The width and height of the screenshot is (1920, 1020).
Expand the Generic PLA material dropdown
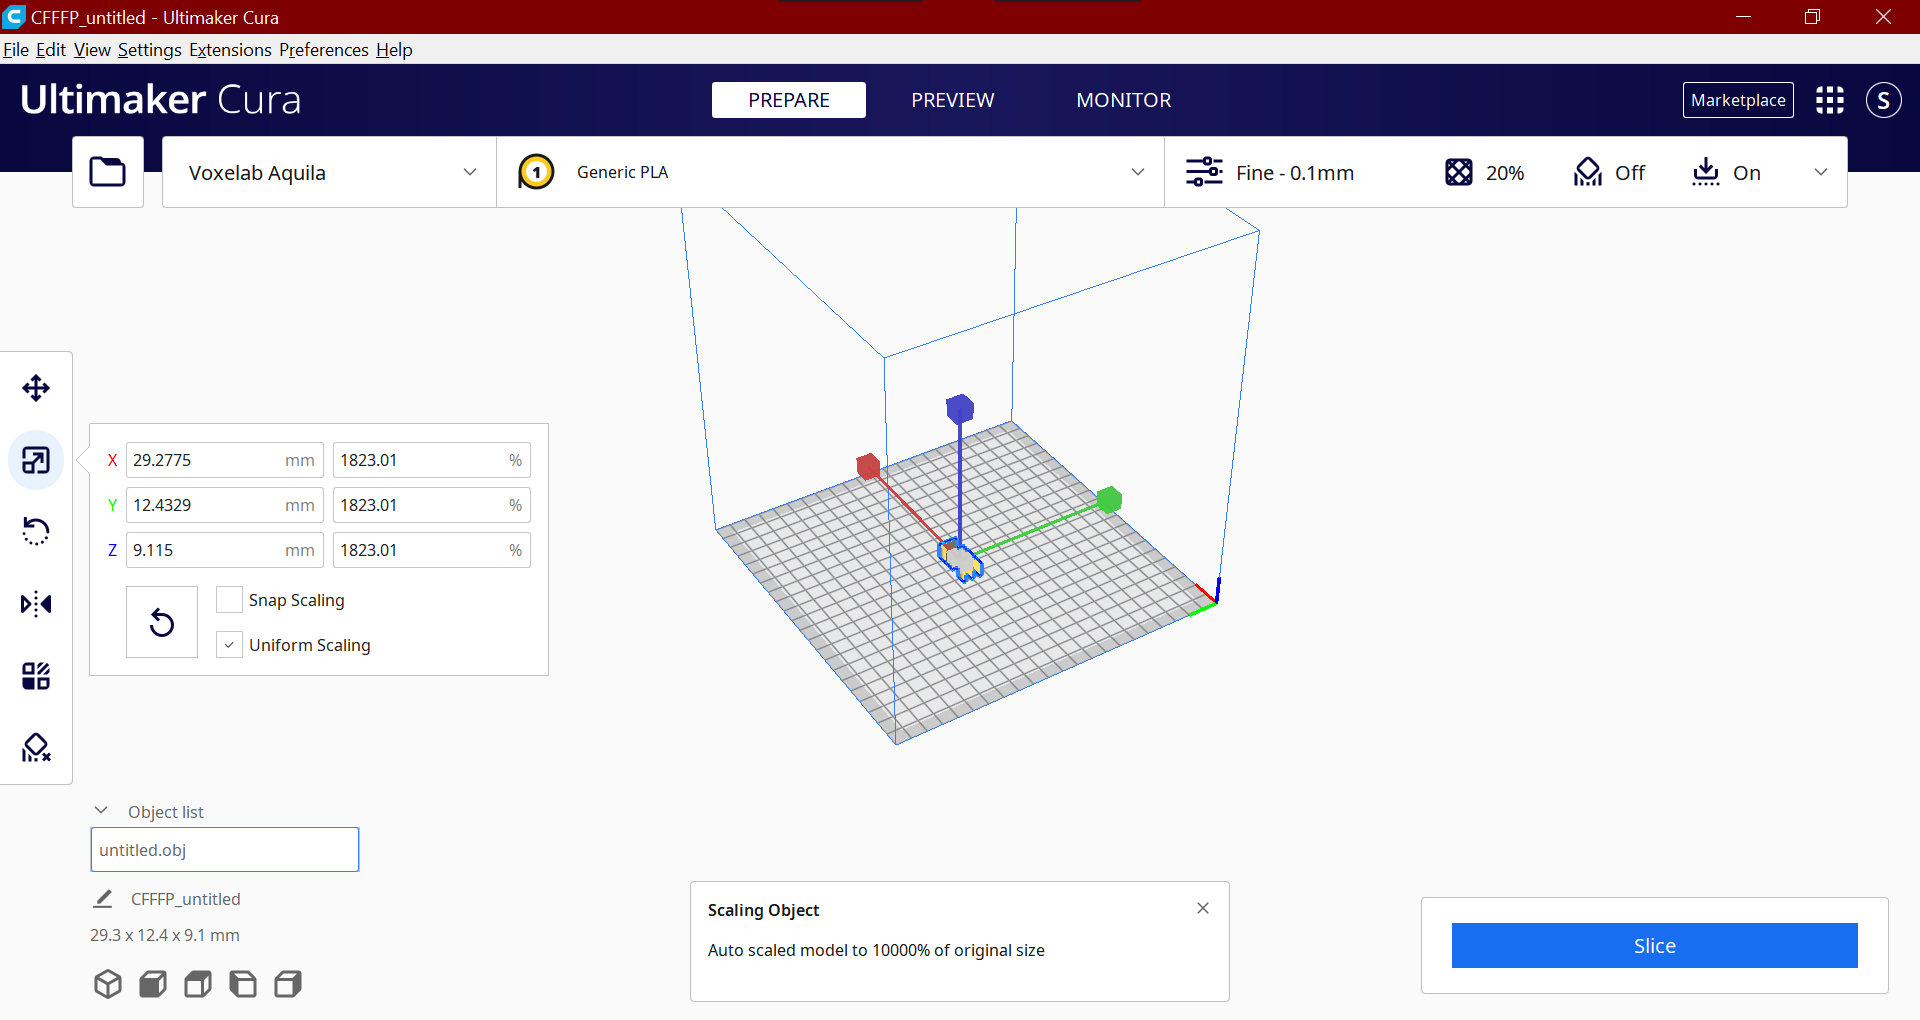[831, 172]
